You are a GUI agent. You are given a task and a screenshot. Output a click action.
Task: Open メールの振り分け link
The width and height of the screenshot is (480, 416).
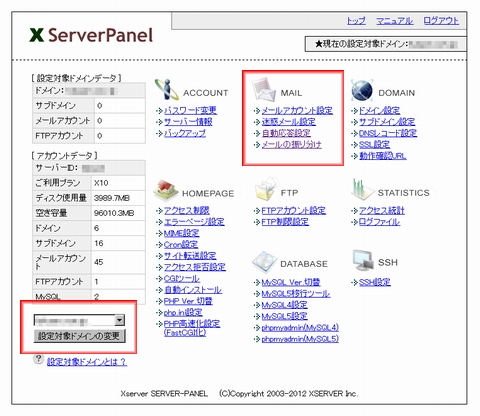point(292,144)
